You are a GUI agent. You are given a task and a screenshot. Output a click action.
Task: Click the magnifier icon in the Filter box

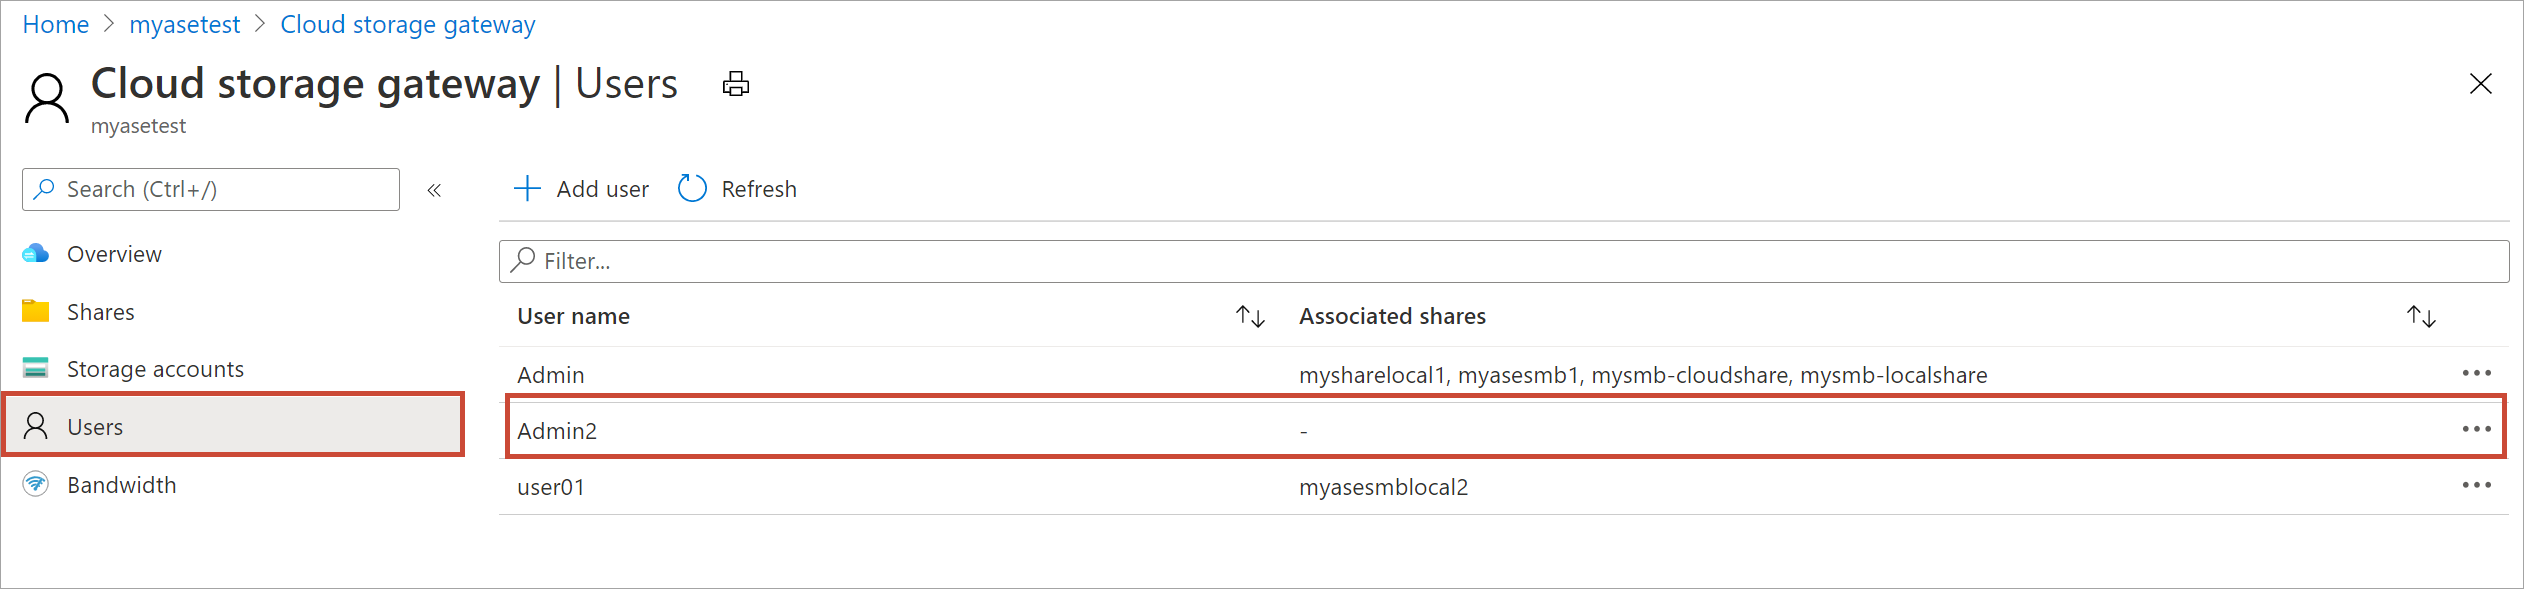[x=522, y=260]
